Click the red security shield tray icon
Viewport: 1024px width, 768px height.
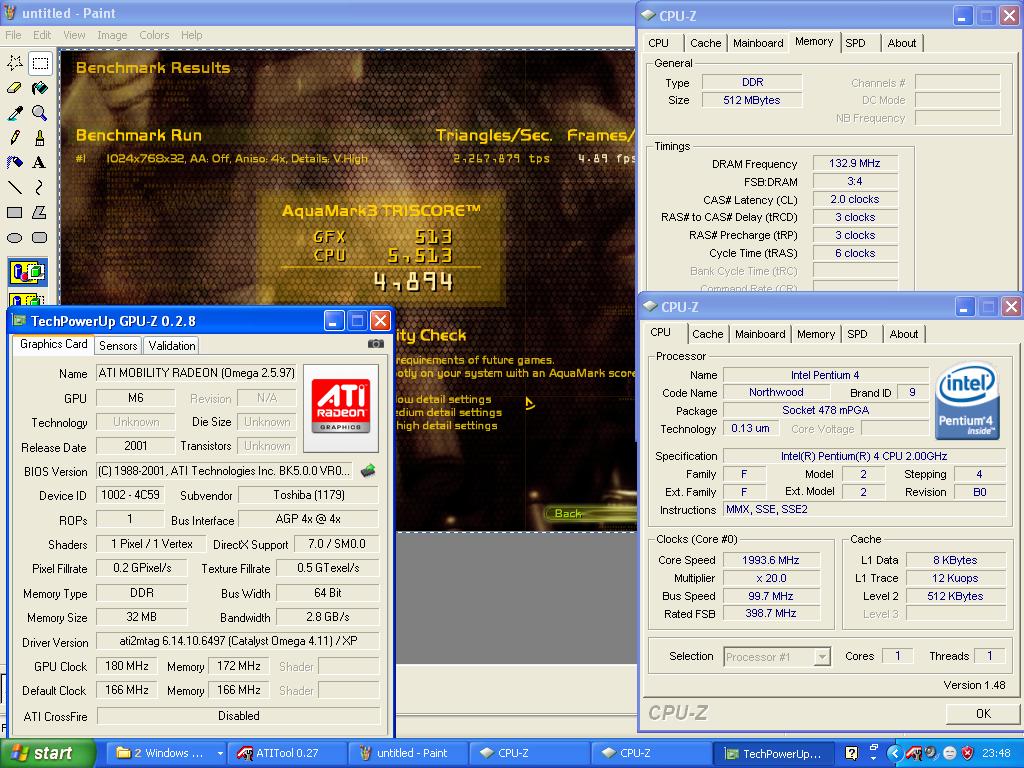(x=968, y=753)
